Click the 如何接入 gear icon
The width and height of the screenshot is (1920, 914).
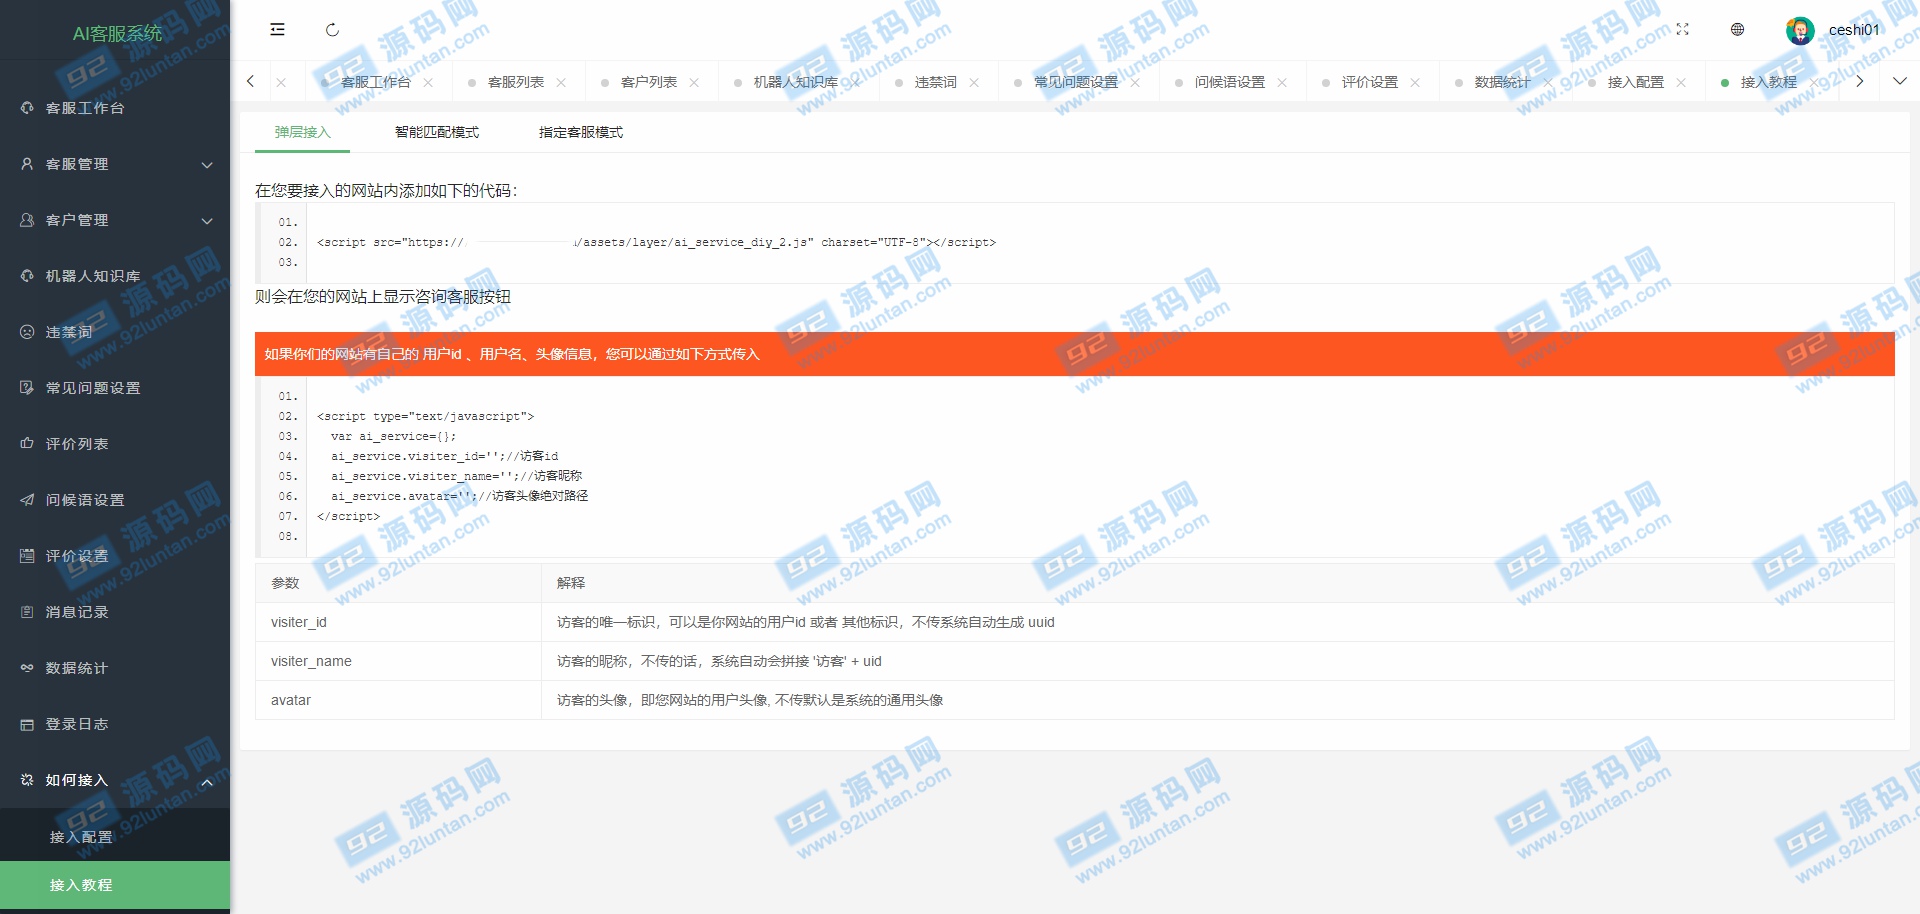point(27,780)
